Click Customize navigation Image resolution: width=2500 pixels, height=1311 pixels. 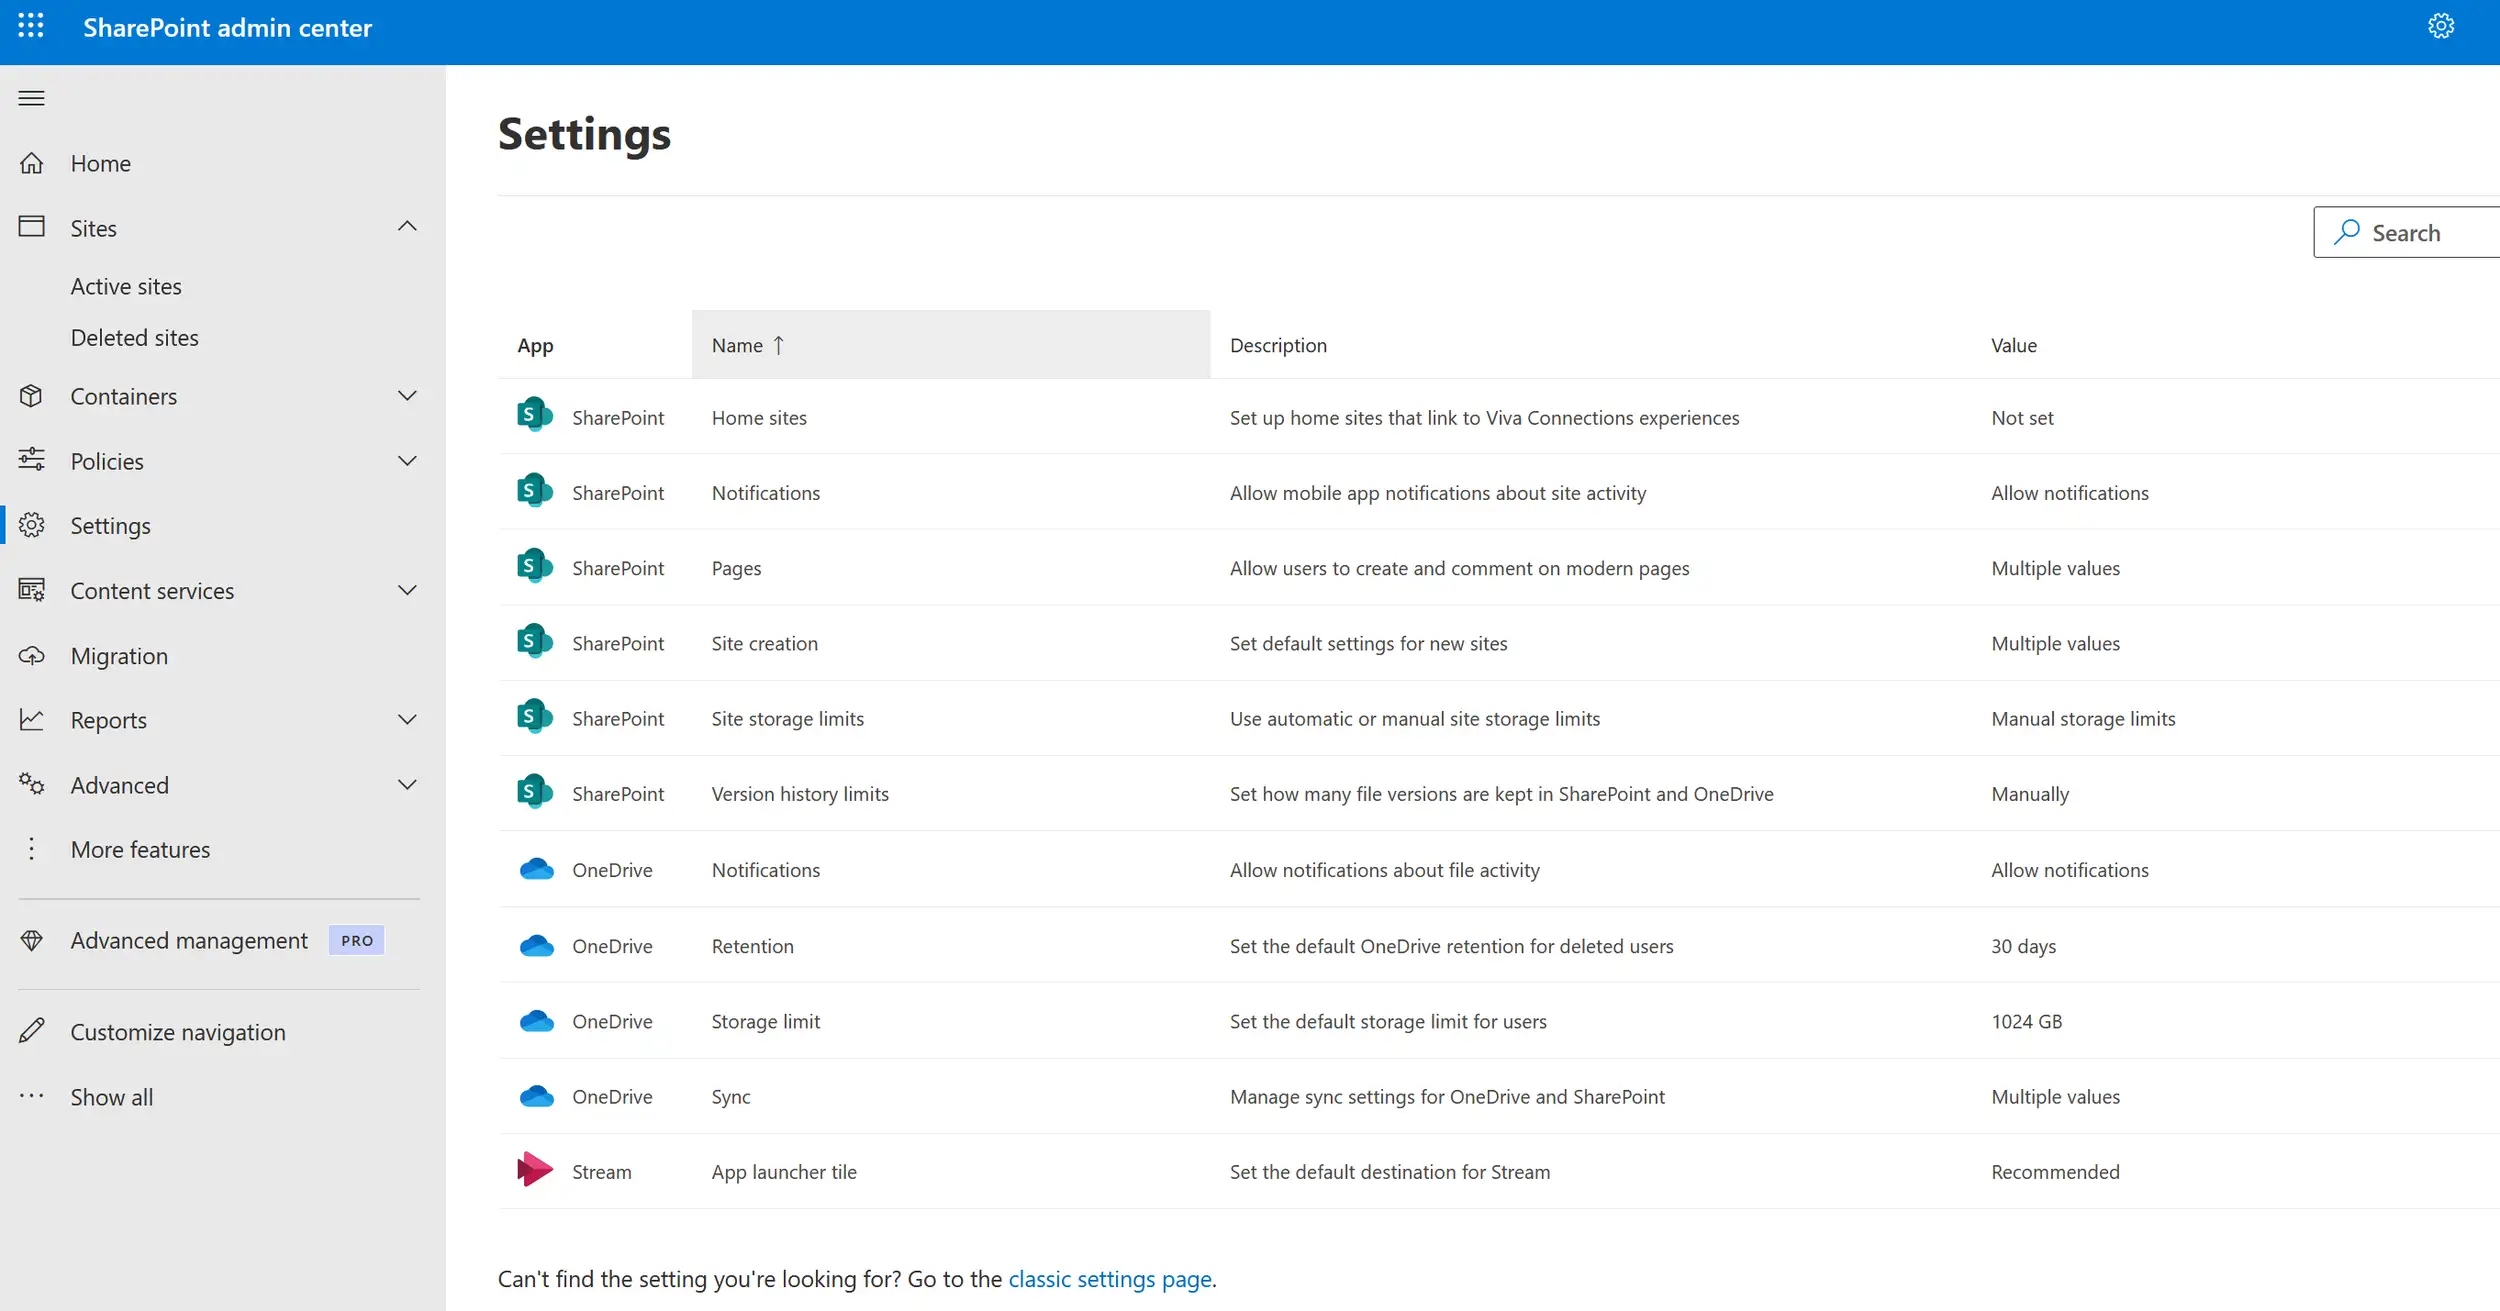tap(178, 1032)
